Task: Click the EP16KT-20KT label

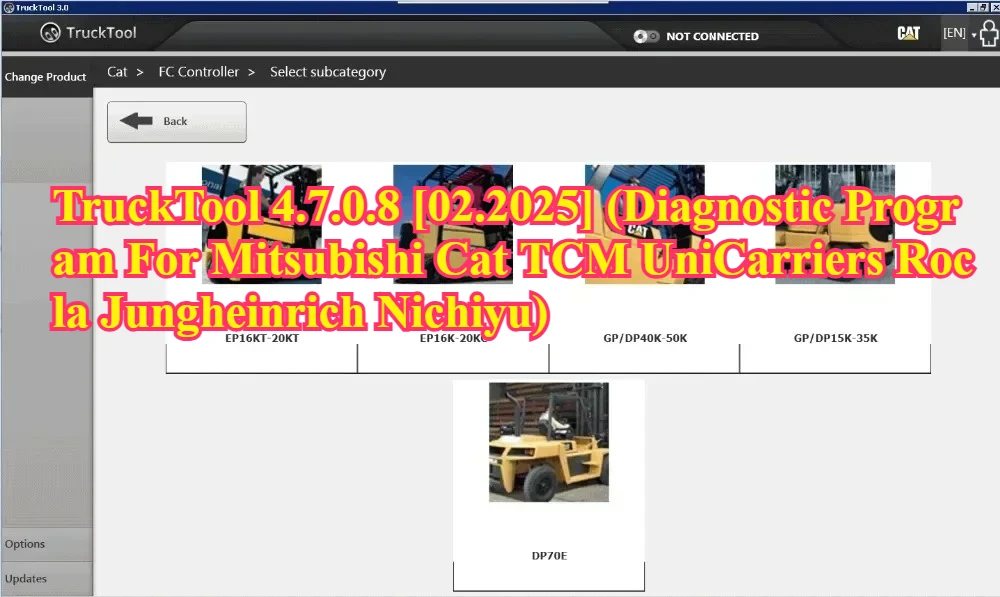Action: (261, 338)
